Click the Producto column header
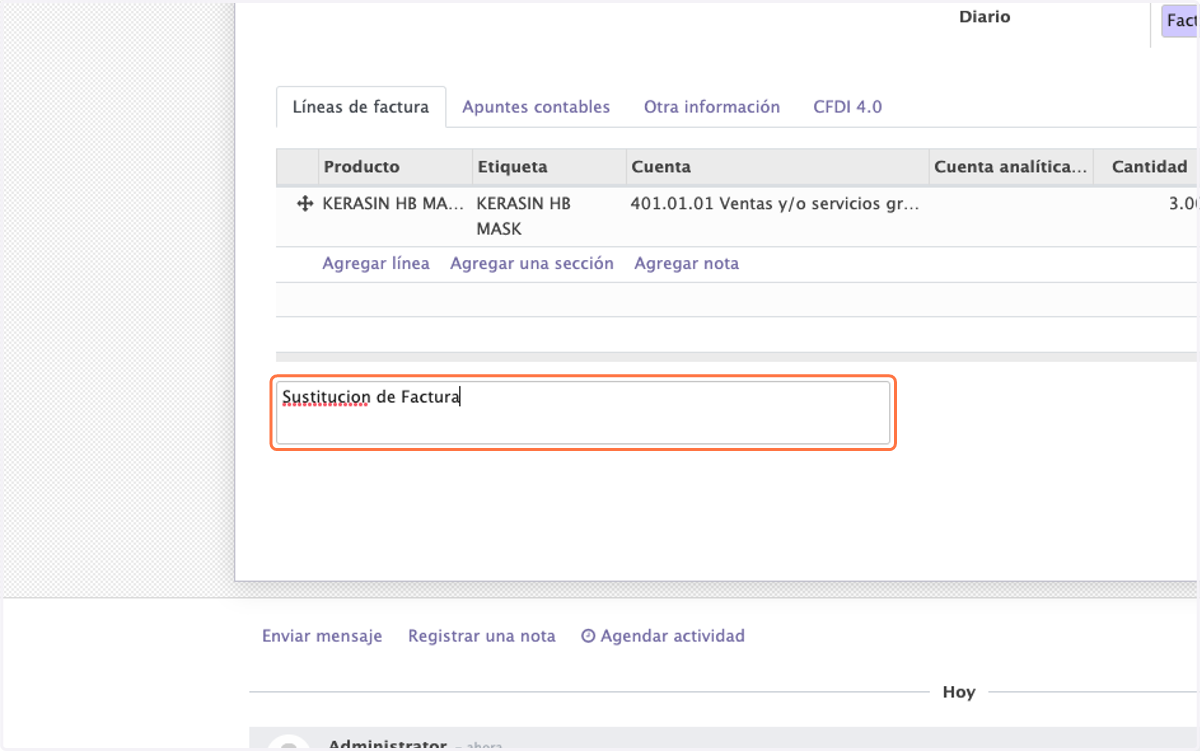Viewport: 1200px width, 751px height. coord(396,167)
